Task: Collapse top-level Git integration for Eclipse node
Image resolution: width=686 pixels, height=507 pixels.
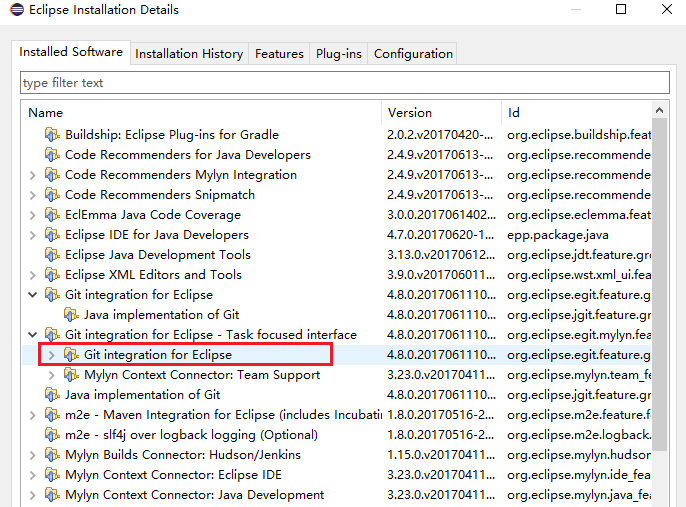Action: point(32,295)
